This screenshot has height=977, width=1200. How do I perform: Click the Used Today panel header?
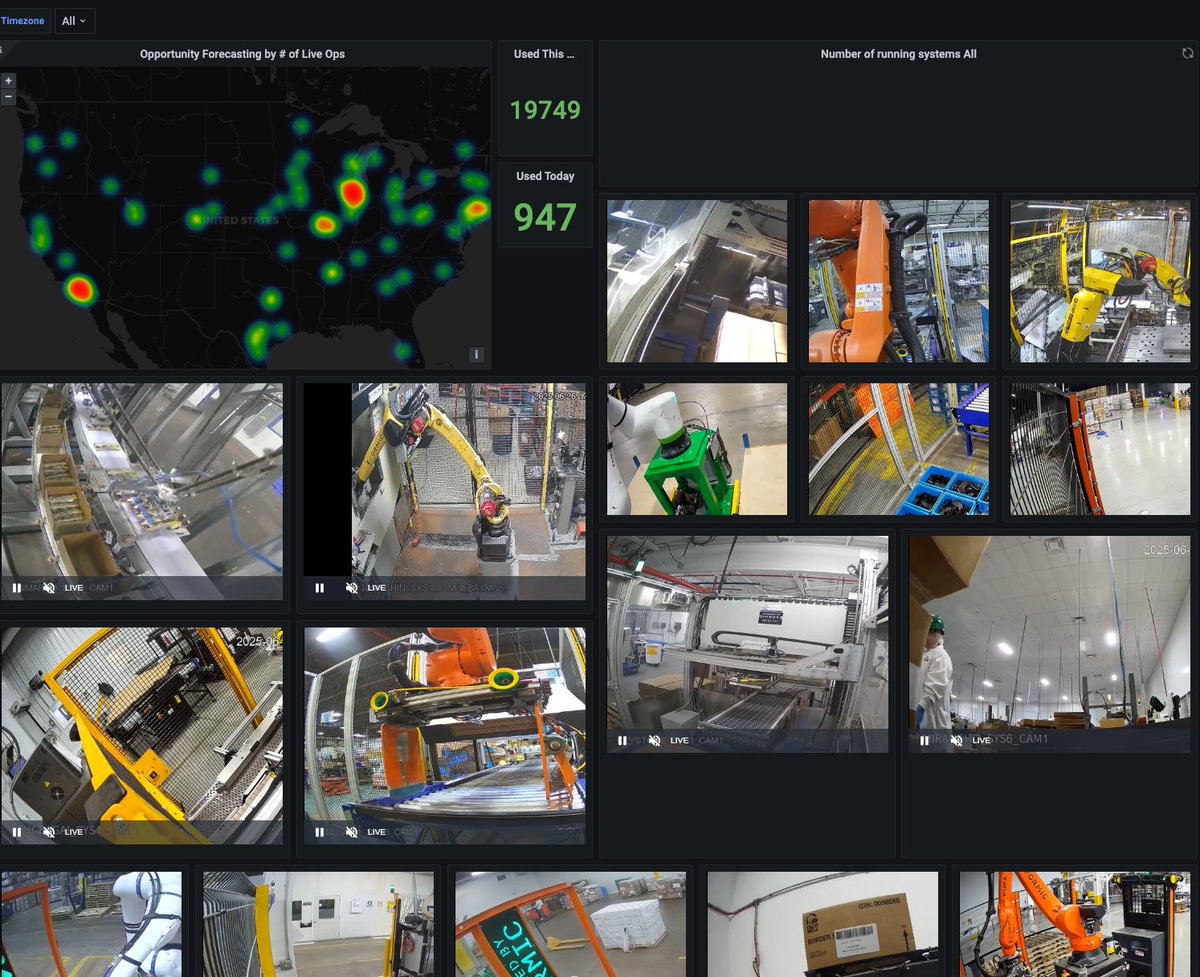click(544, 176)
